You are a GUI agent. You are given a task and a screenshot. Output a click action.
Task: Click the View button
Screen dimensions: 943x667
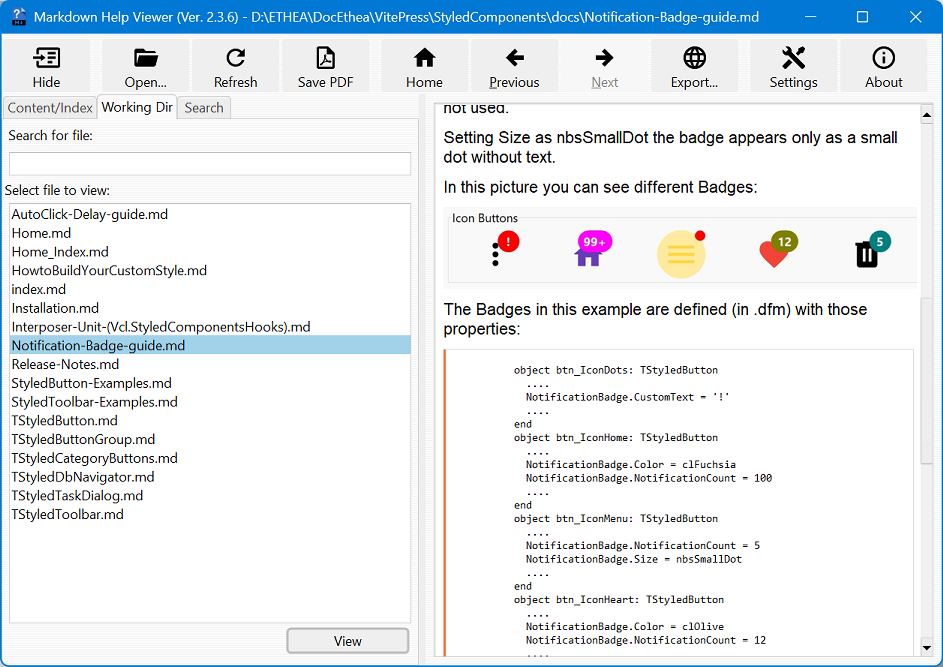[x=348, y=641]
